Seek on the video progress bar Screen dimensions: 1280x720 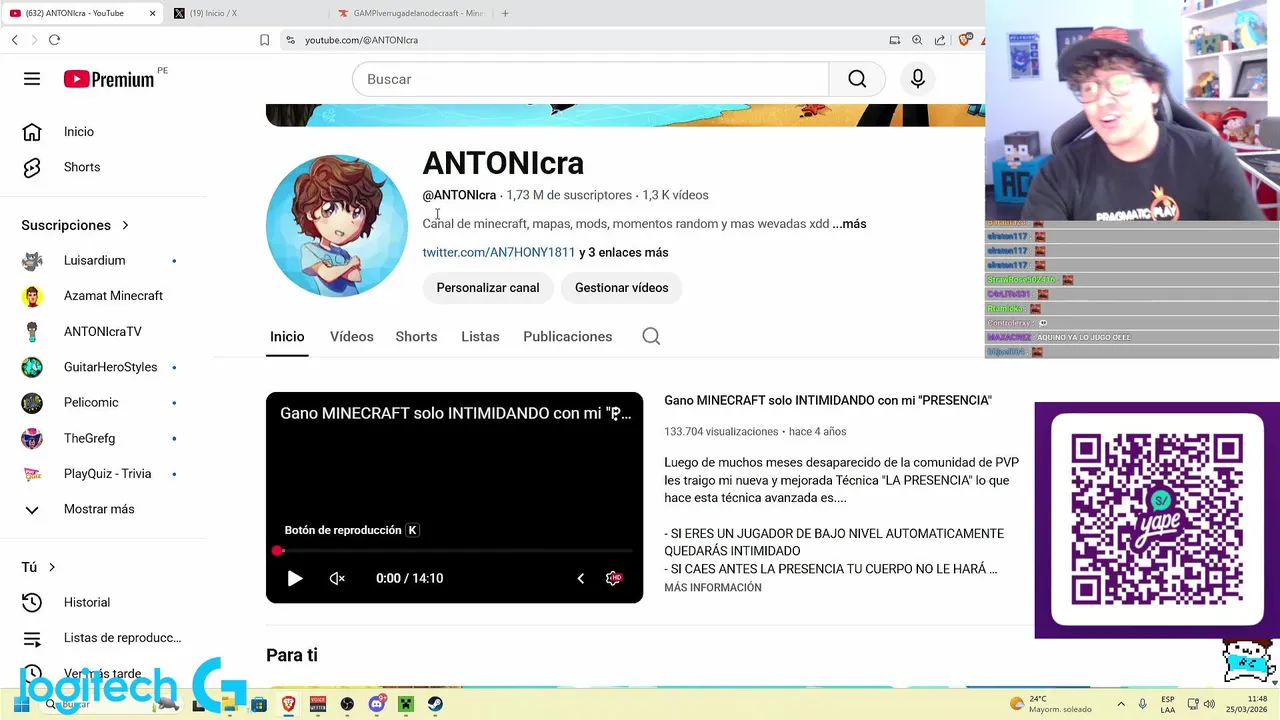pyautogui.click(x=454, y=551)
